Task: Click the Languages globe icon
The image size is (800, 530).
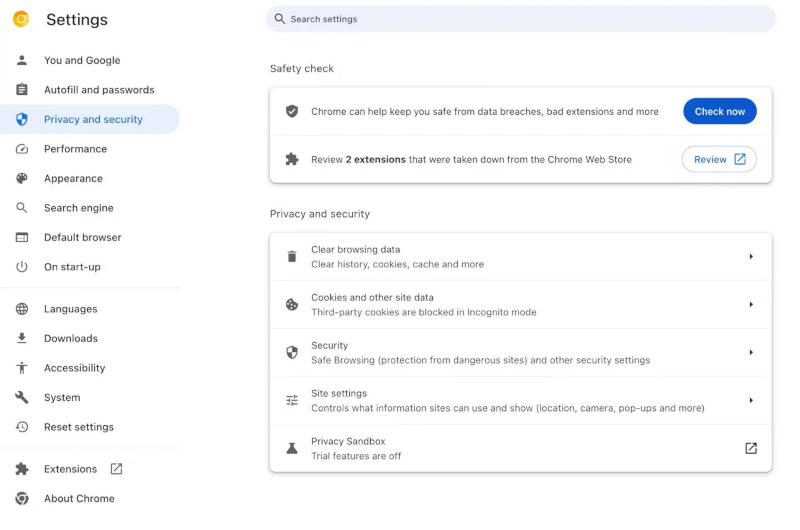Action: click(x=22, y=309)
